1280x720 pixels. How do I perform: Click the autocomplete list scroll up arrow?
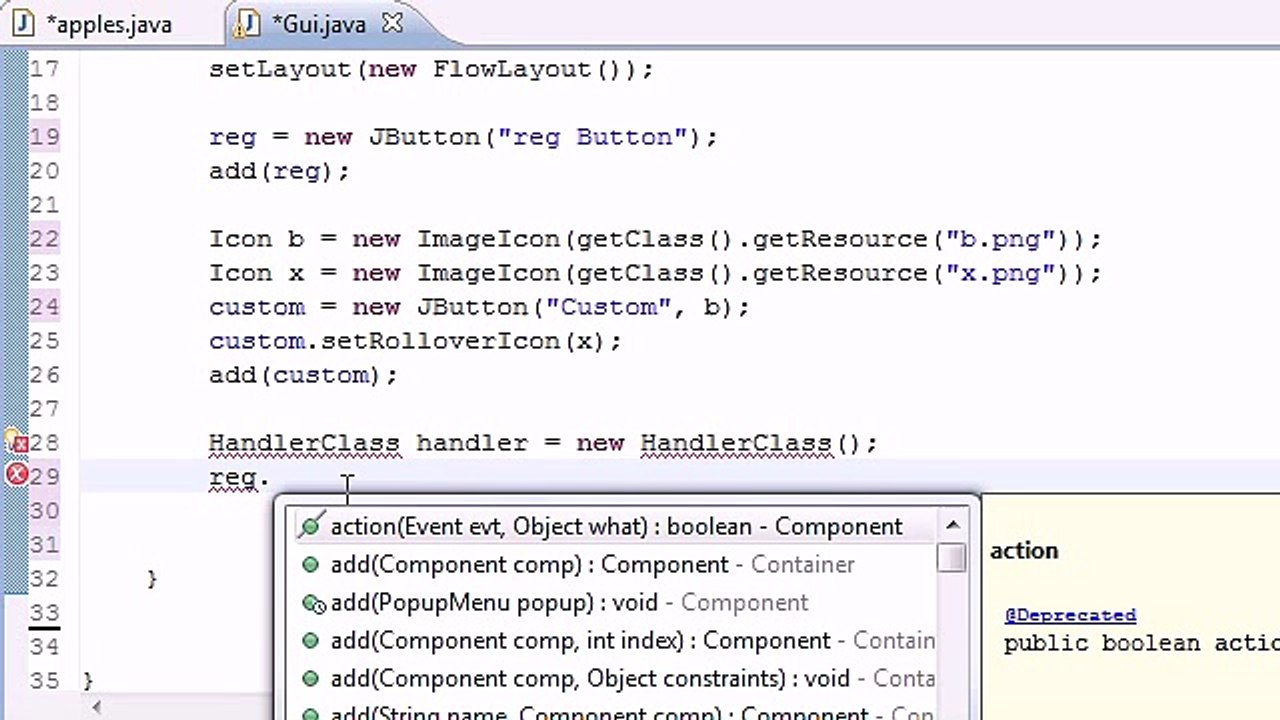coord(952,525)
